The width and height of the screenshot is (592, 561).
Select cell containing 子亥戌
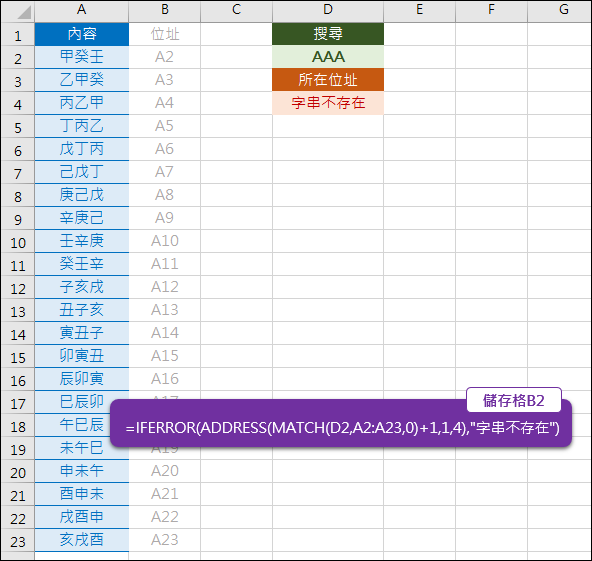coord(82,287)
